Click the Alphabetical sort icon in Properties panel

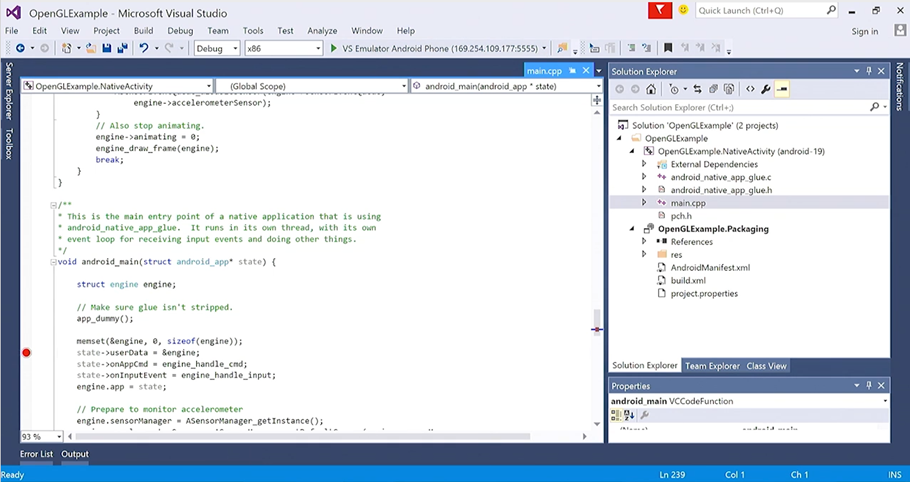click(x=630, y=415)
